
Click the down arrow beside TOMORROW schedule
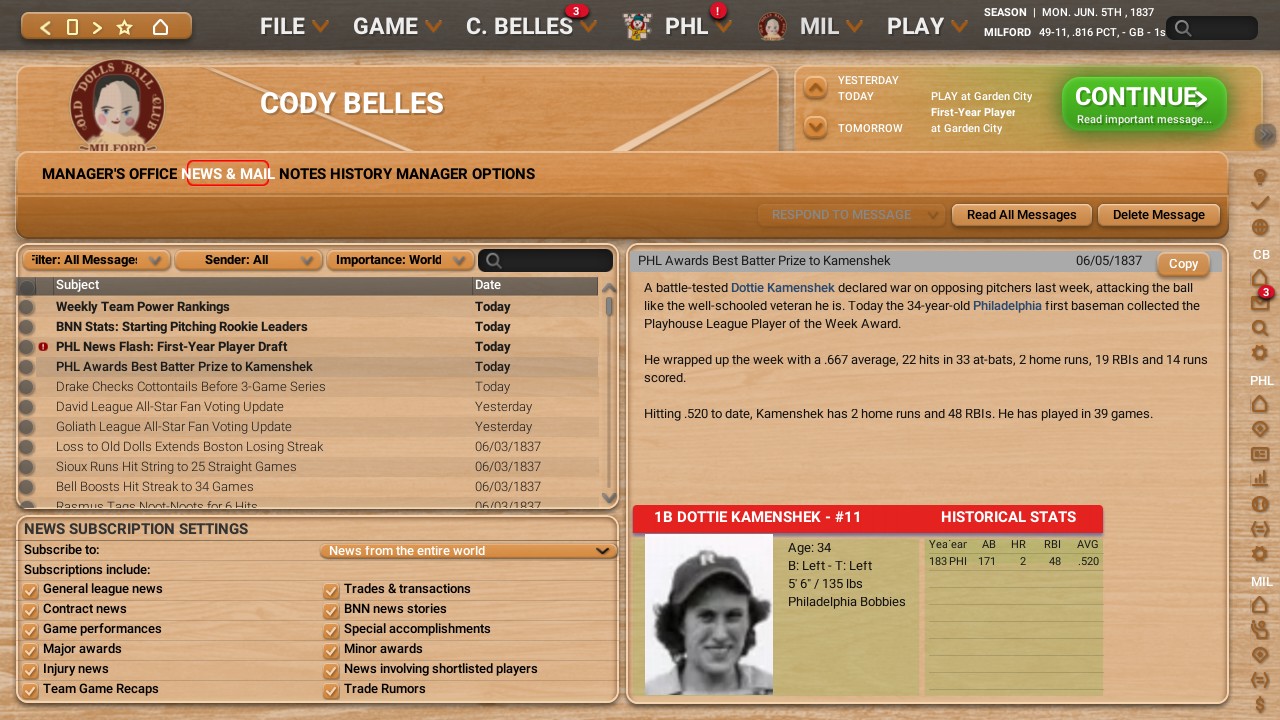pyautogui.click(x=816, y=127)
